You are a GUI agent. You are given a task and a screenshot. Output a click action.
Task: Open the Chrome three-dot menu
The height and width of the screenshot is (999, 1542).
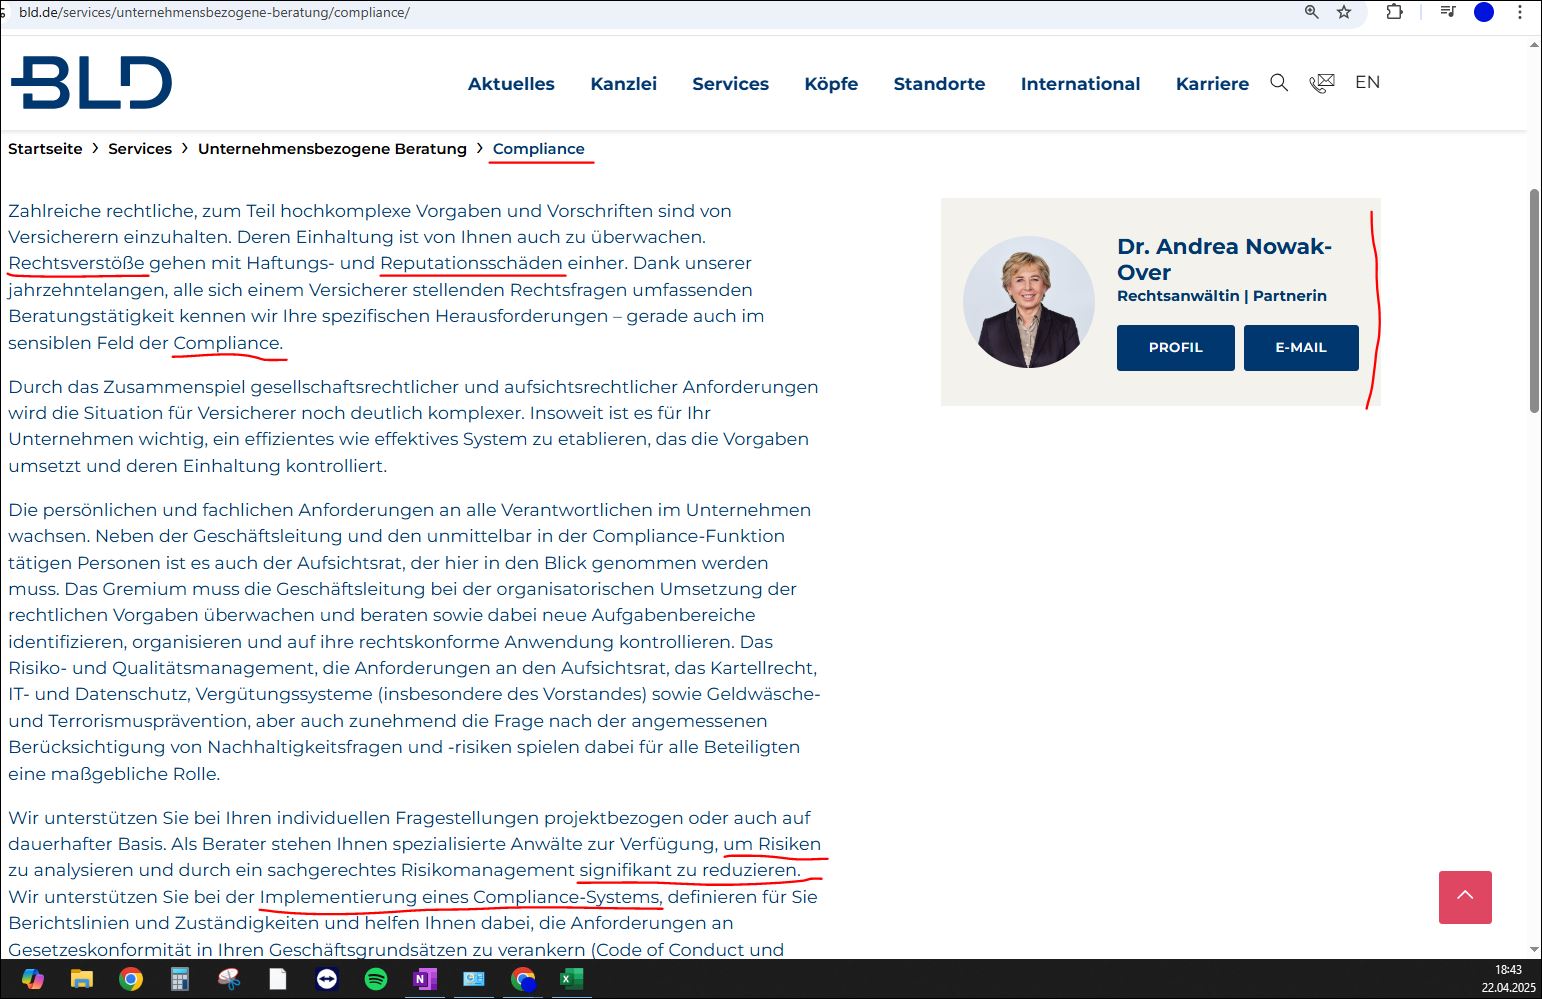(1521, 12)
